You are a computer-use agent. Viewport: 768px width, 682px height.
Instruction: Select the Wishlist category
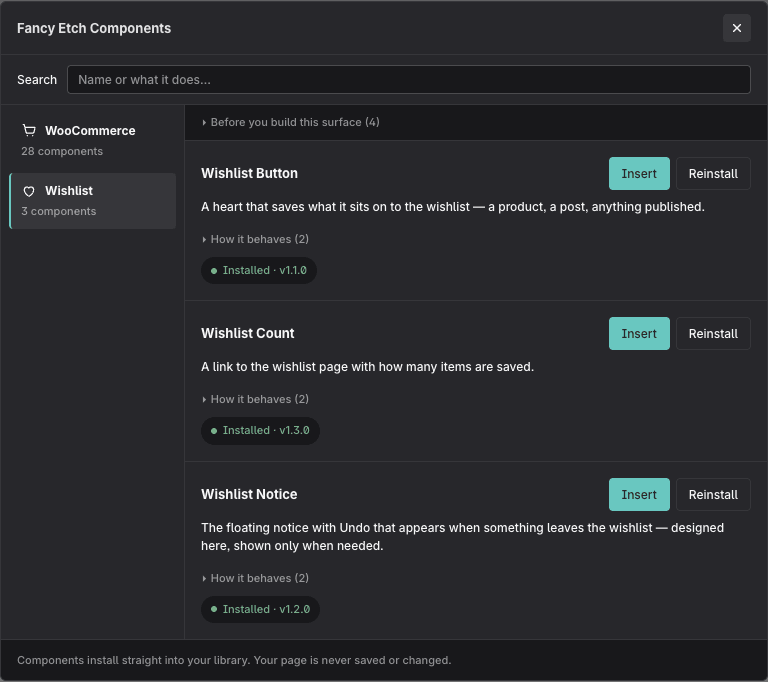point(93,201)
